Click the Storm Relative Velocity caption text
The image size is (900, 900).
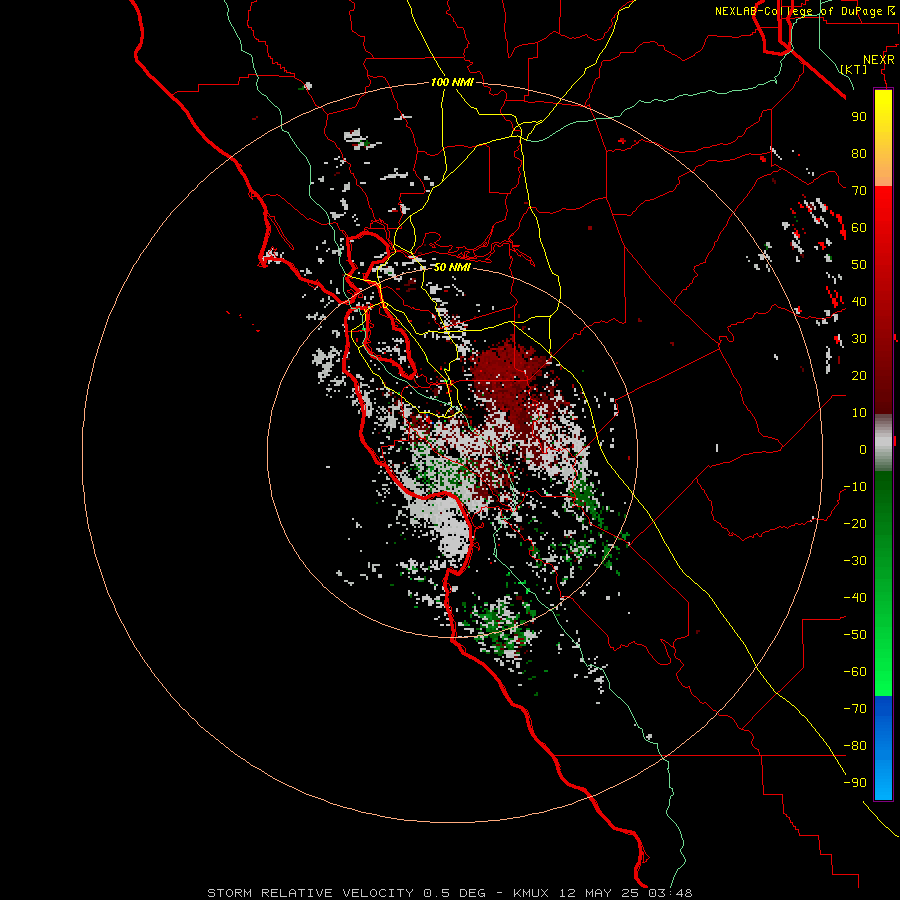[x=449, y=893]
